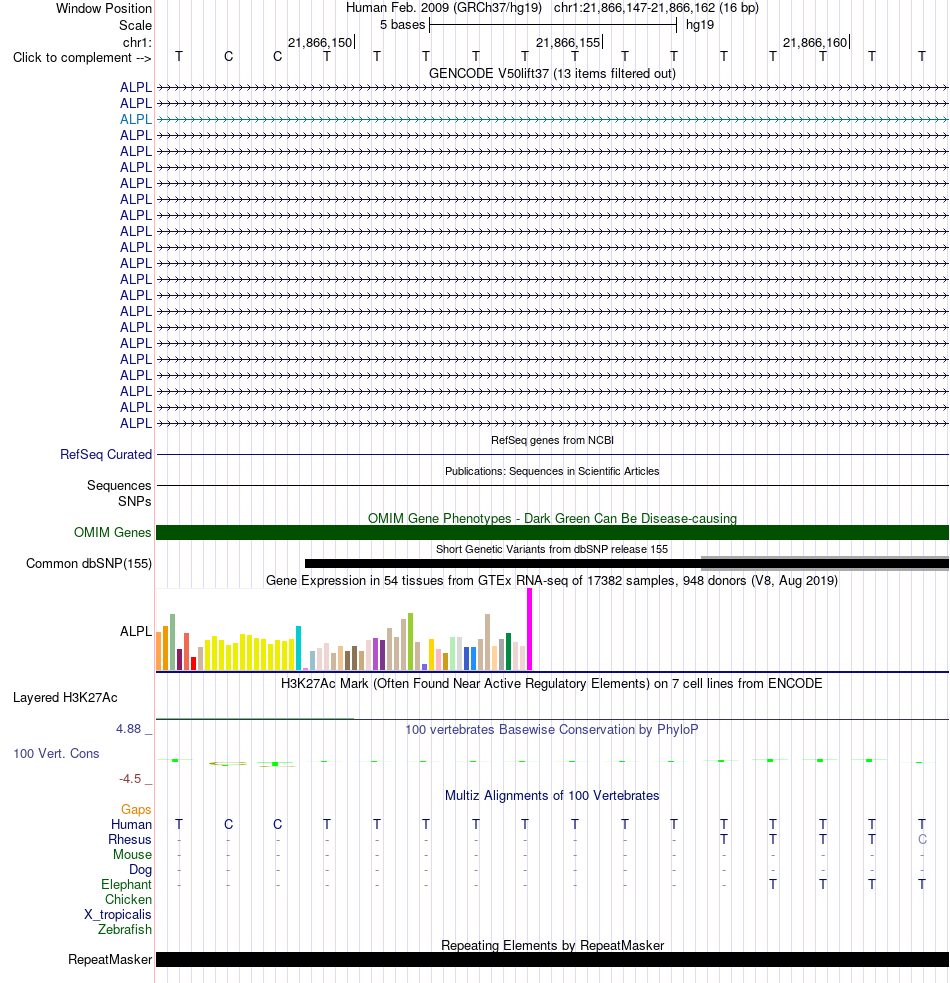The image size is (950, 983).
Task: Open the OMIM Gene Phenotypes track title
Action: (552, 518)
